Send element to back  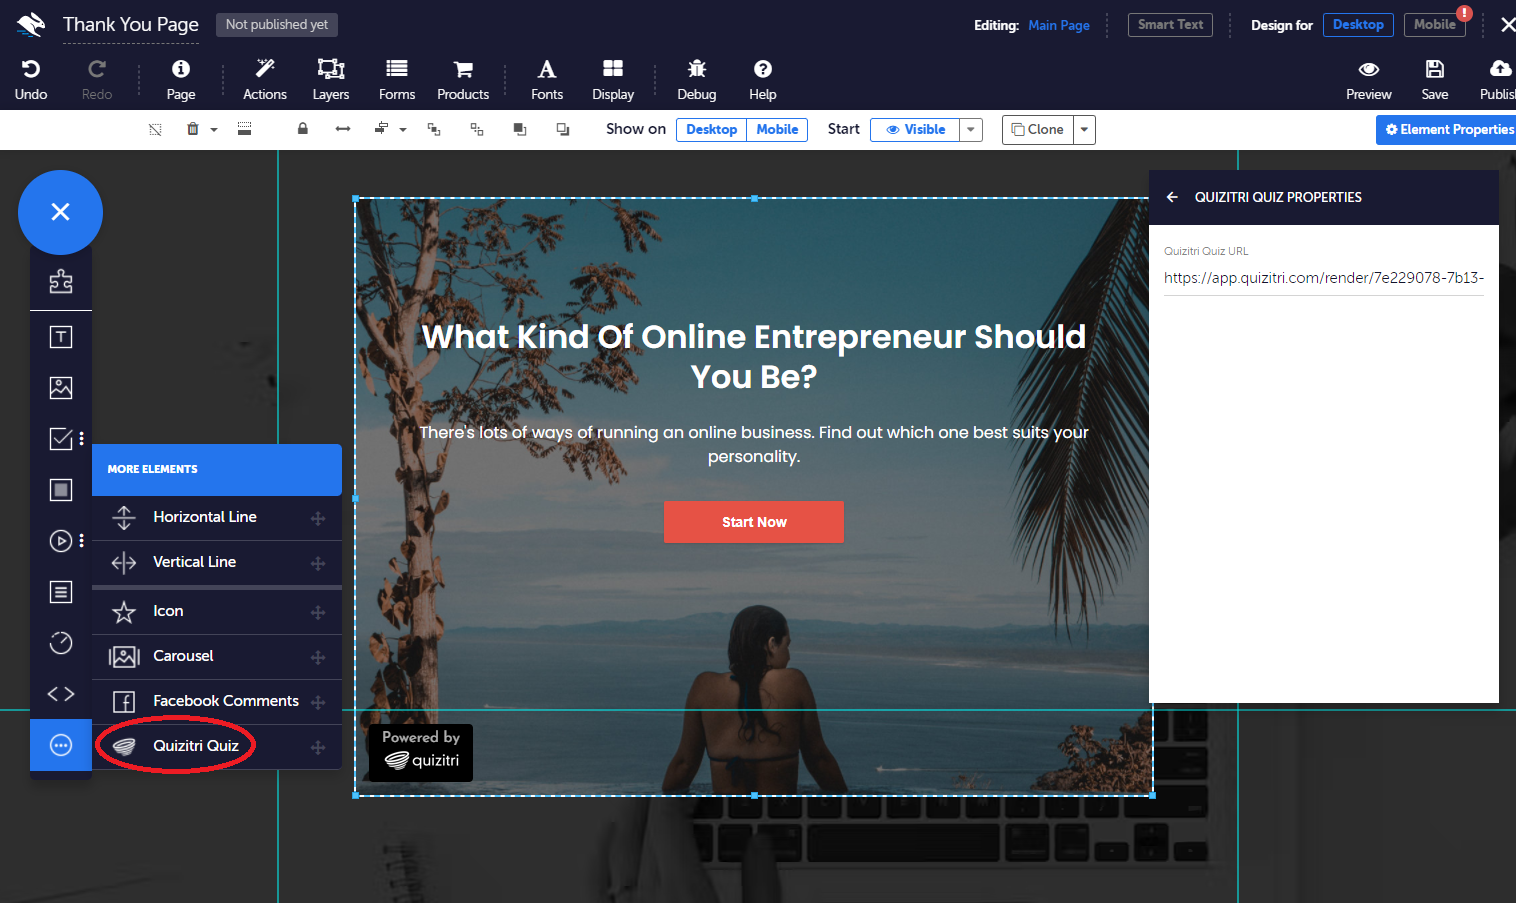[x=563, y=129]
